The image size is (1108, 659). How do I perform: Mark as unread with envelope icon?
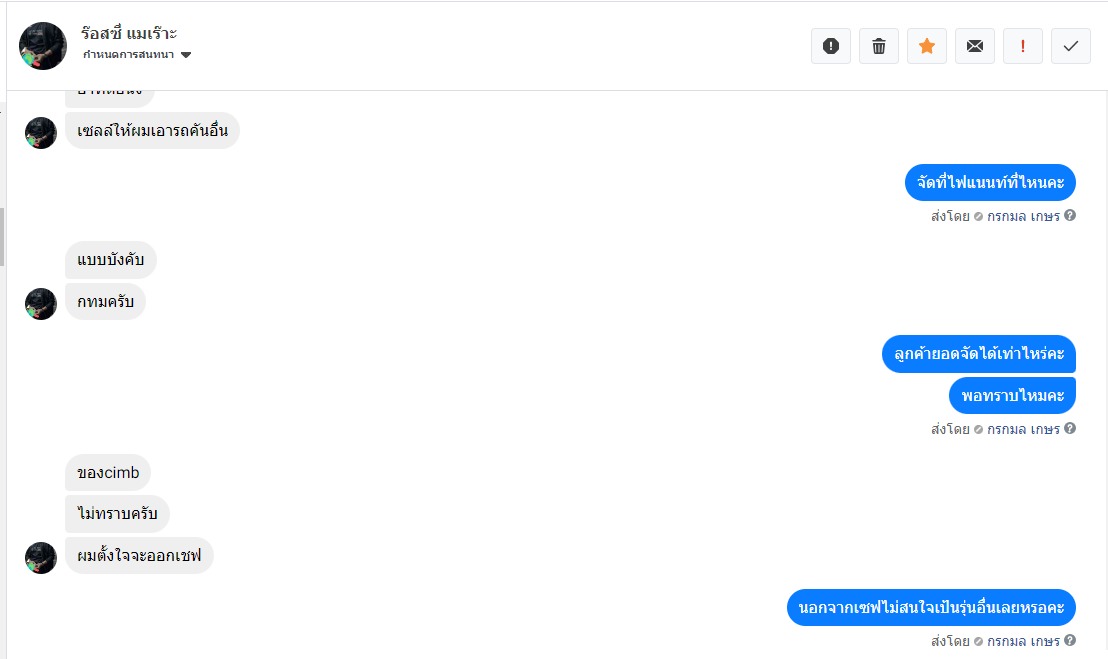click(x=975, y=46)
